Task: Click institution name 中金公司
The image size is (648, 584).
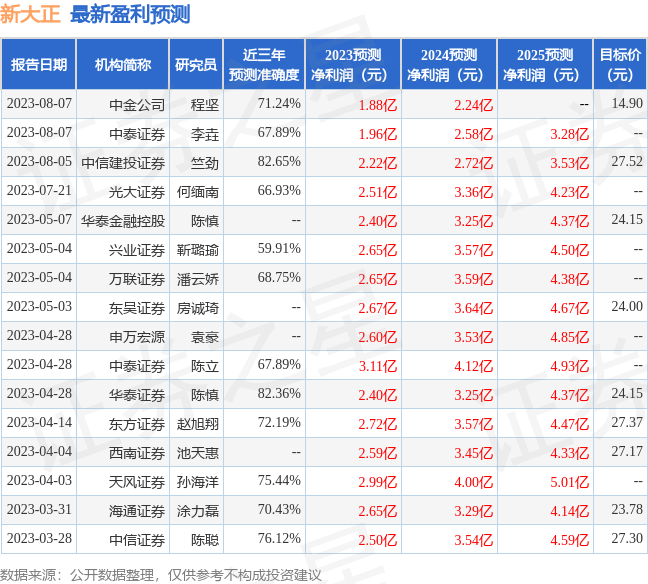Action: click(x=137, y=105)
